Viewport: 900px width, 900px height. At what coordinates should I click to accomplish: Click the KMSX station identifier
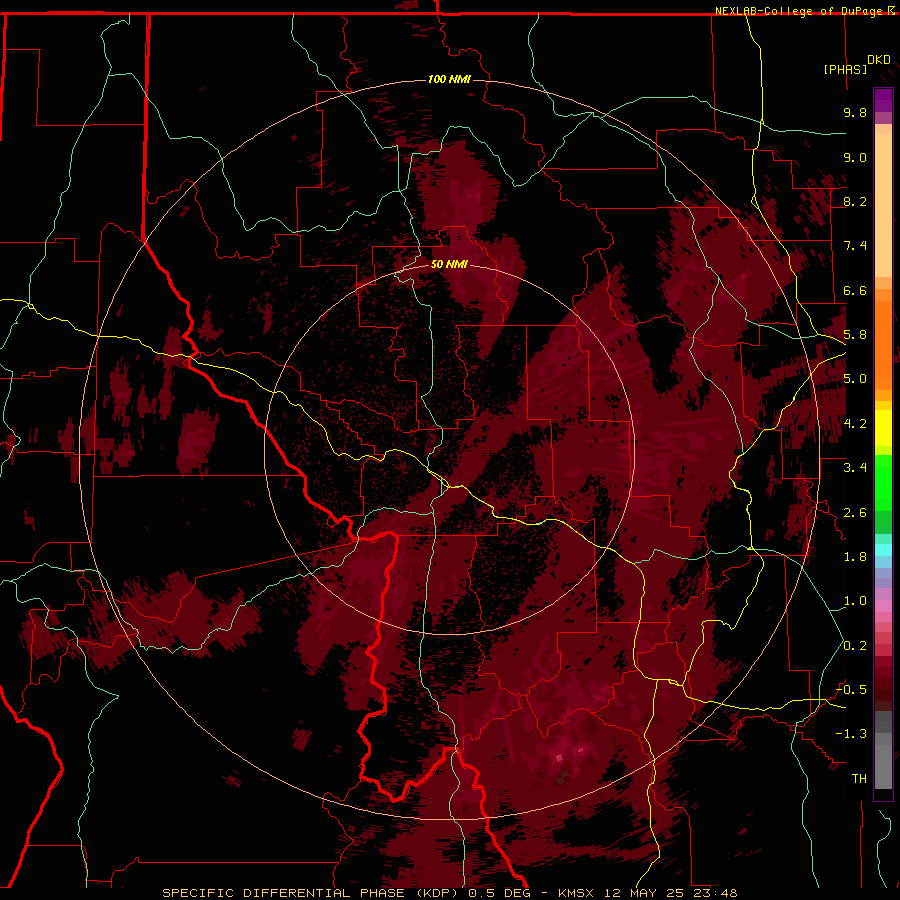tap(576, 893)
